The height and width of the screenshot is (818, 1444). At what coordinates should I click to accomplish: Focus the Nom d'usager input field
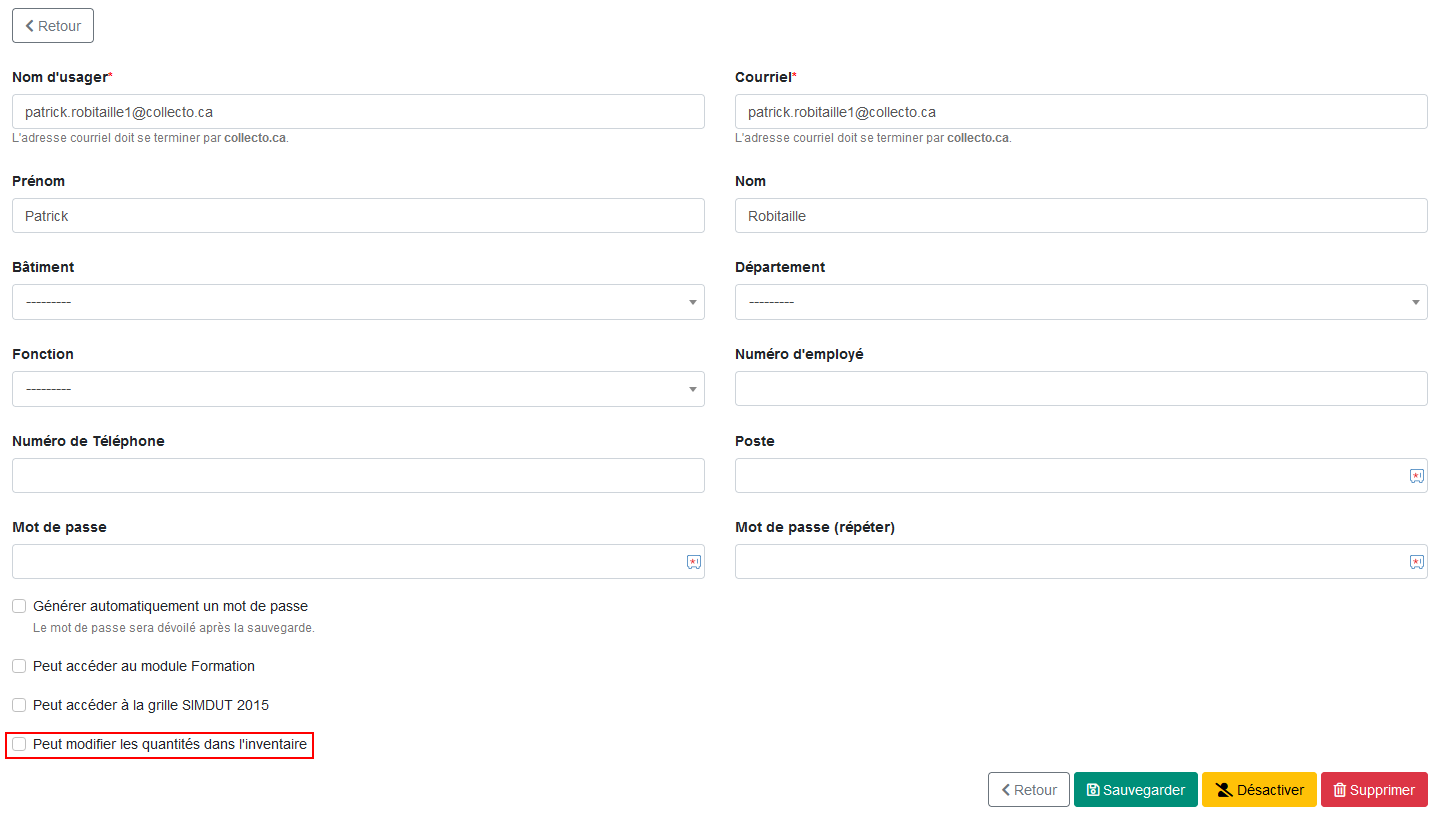[358, 112]
